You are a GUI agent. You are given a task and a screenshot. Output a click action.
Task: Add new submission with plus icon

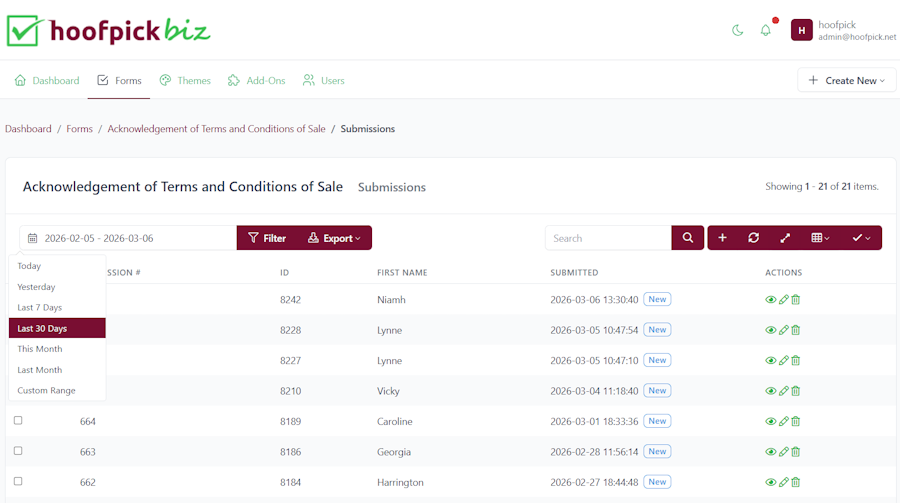coord(723,238)
